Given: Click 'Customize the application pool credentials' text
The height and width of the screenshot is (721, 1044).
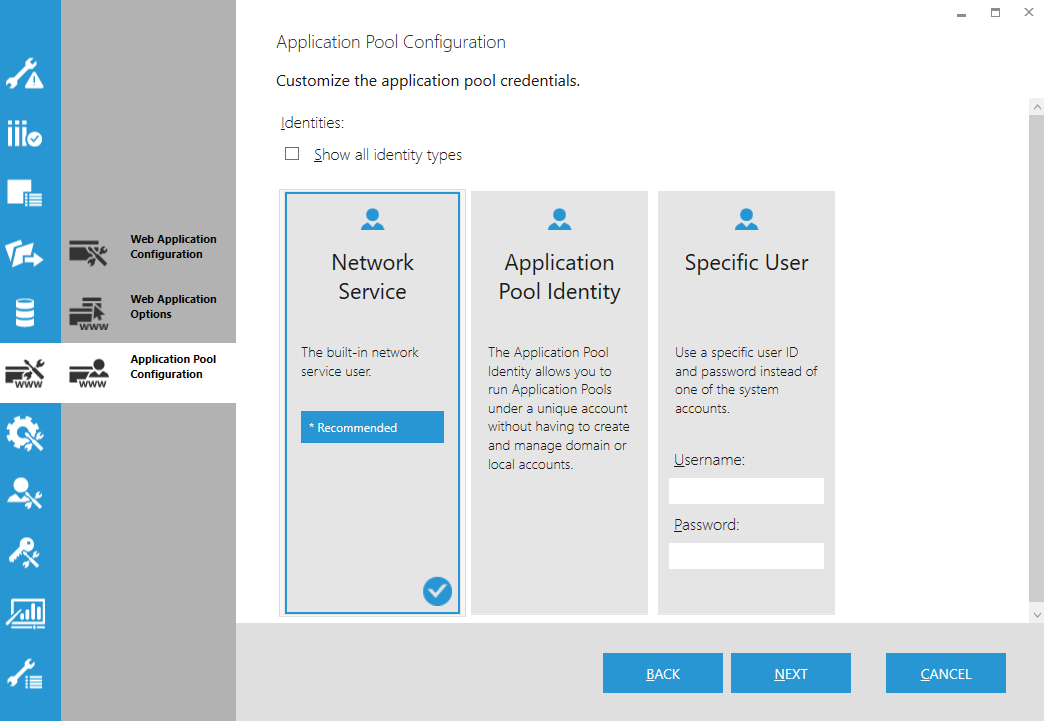Looking at the screenshot, I should (x=427, y=81).
